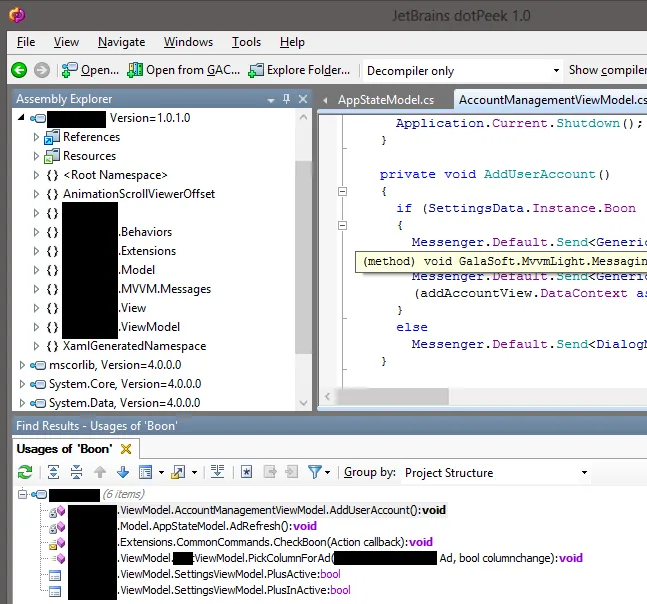
Task: Switch to the AppStateModel.cs tab
Action: 385,100
